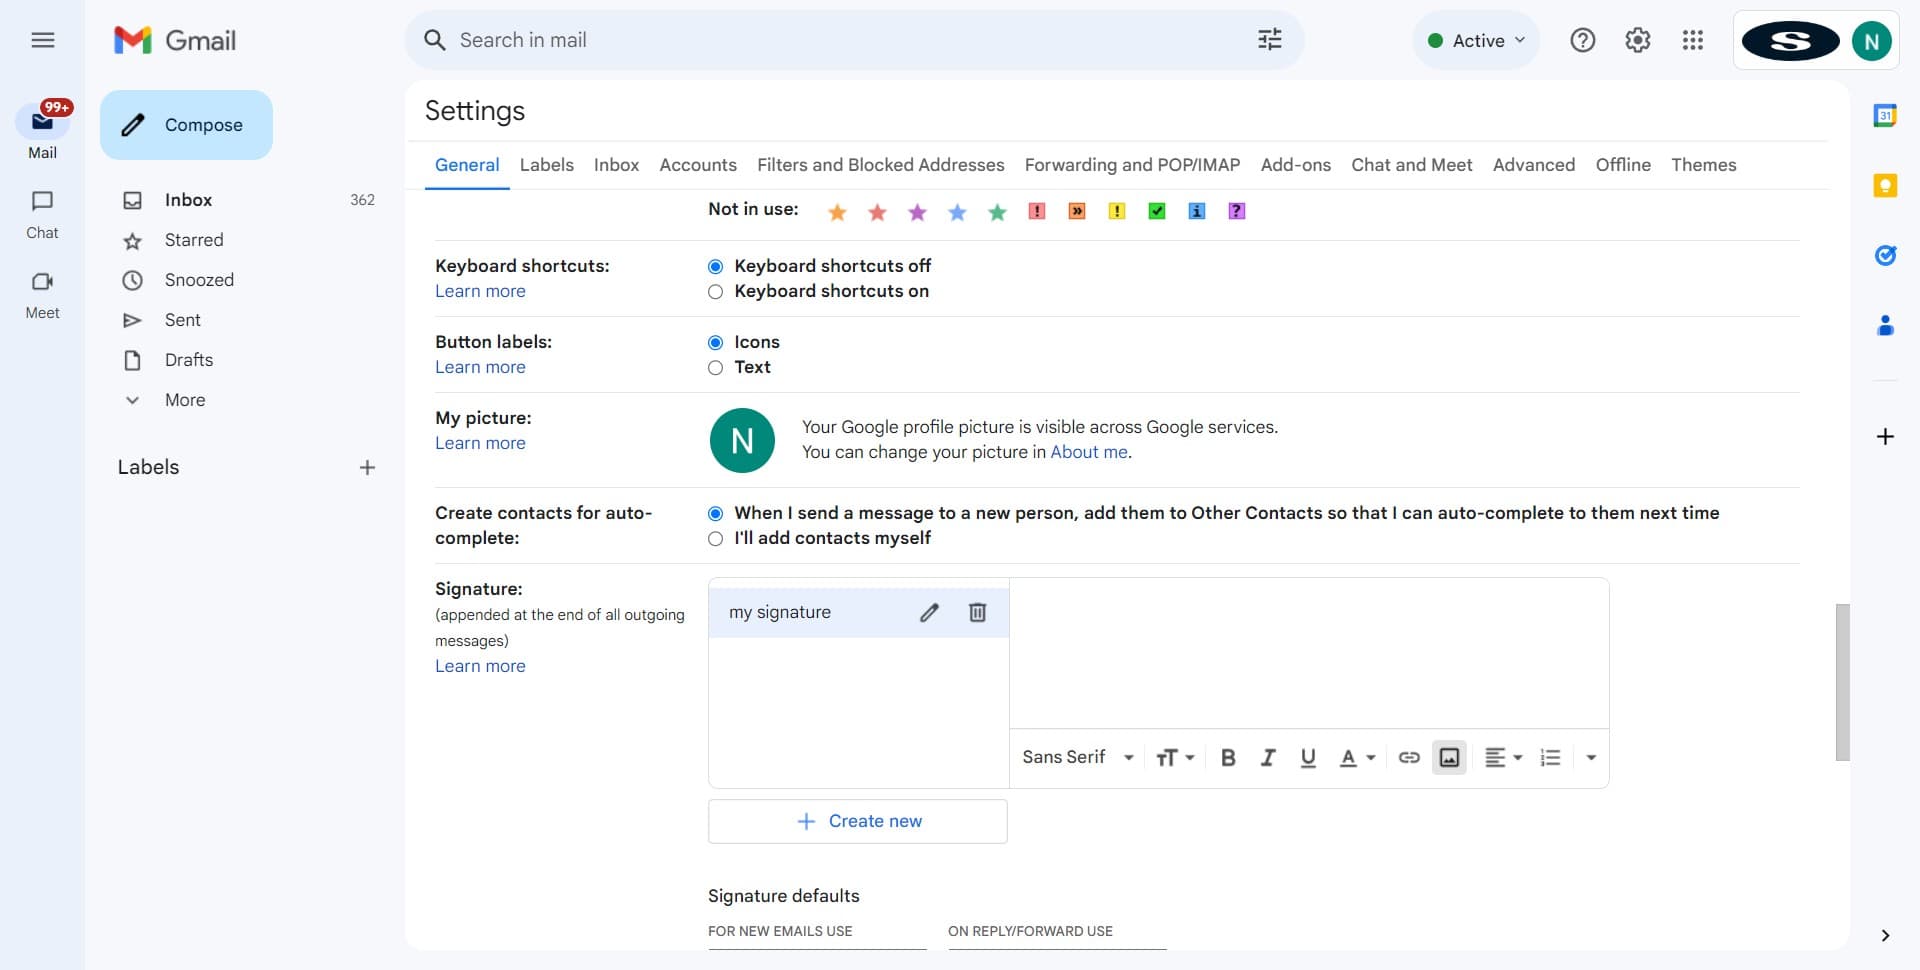This screenshot has height=970, width=1920.
Task: Expand the More section in the sidebar
Action: (185, 400)
